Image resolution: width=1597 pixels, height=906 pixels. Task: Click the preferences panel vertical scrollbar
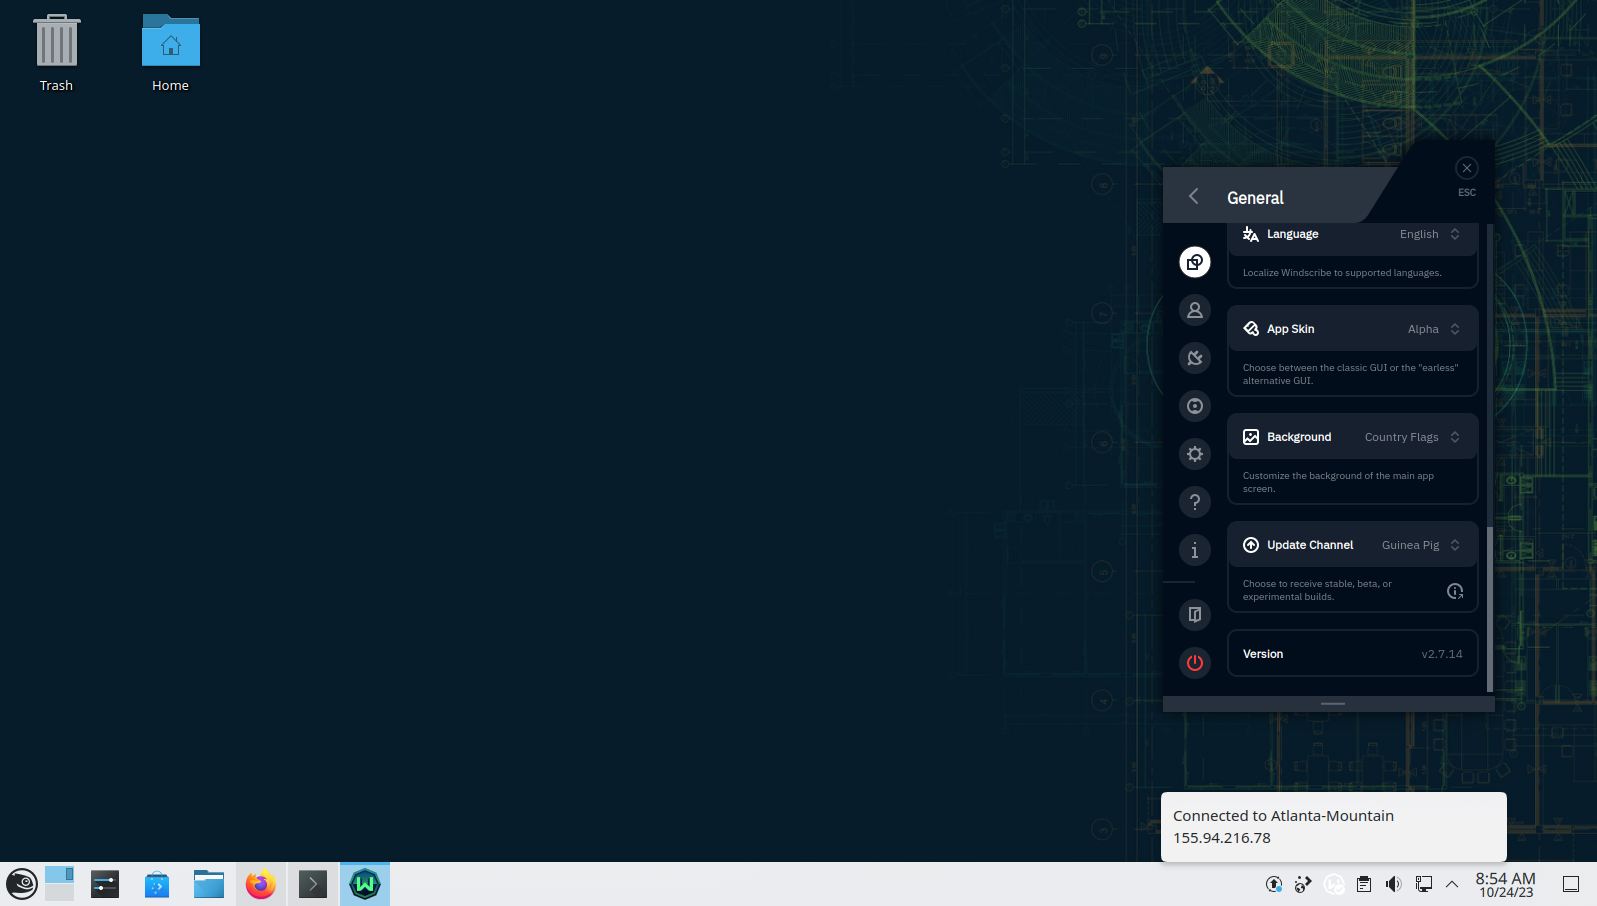1489,608
